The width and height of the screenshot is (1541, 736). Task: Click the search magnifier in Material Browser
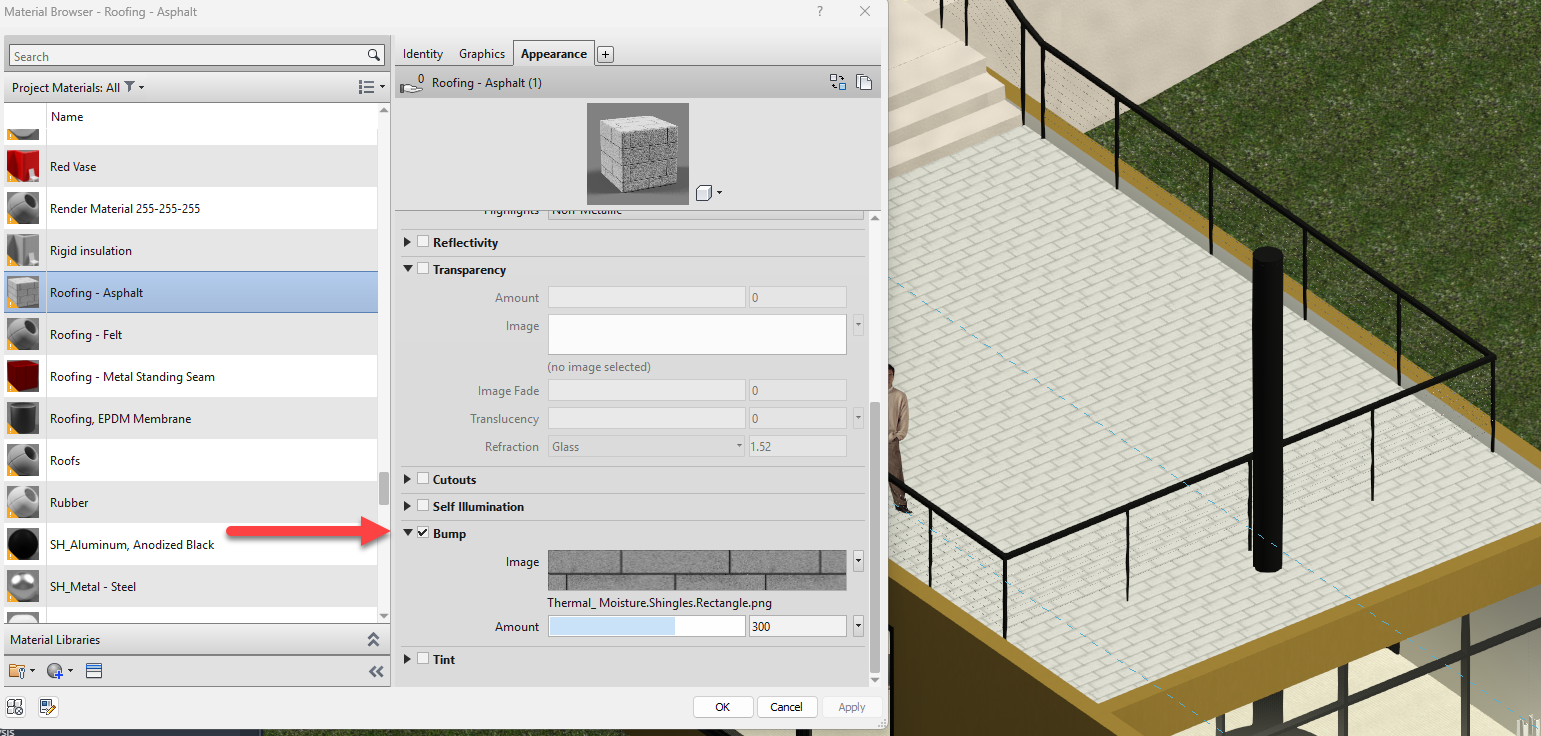(374, 55)
